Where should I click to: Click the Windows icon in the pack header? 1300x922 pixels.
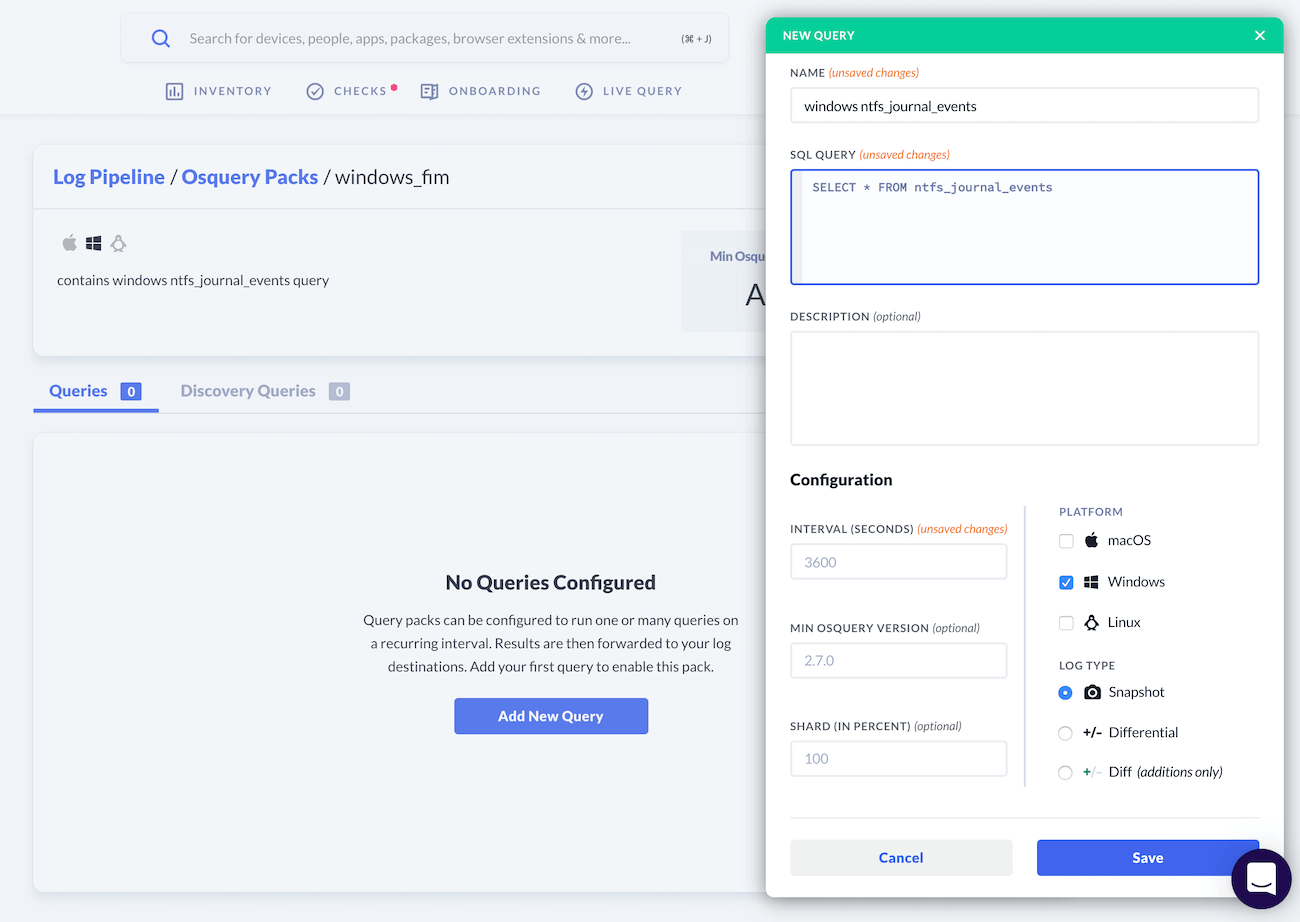[x=93, y=242]
